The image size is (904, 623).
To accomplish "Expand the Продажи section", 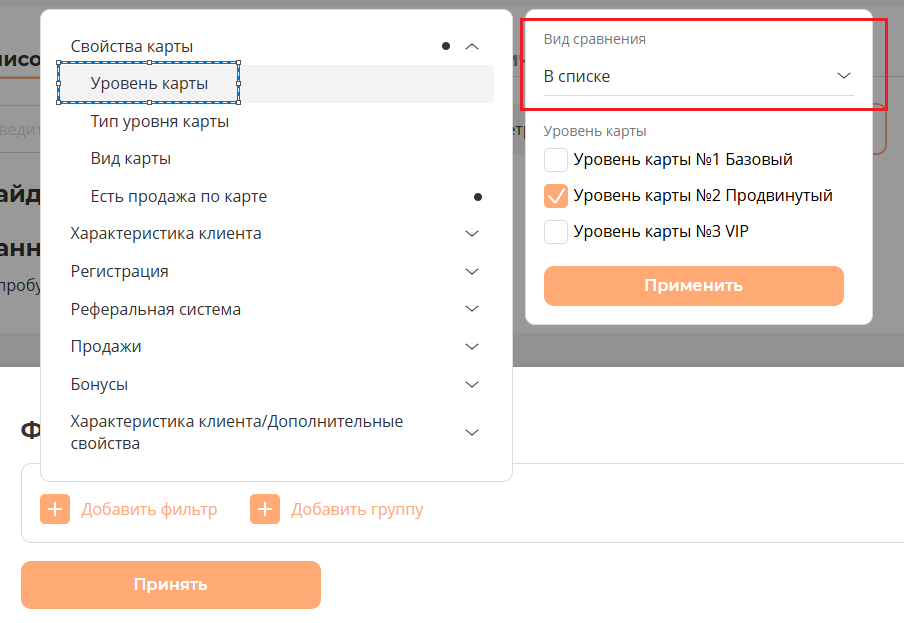I will pos(473,346).
